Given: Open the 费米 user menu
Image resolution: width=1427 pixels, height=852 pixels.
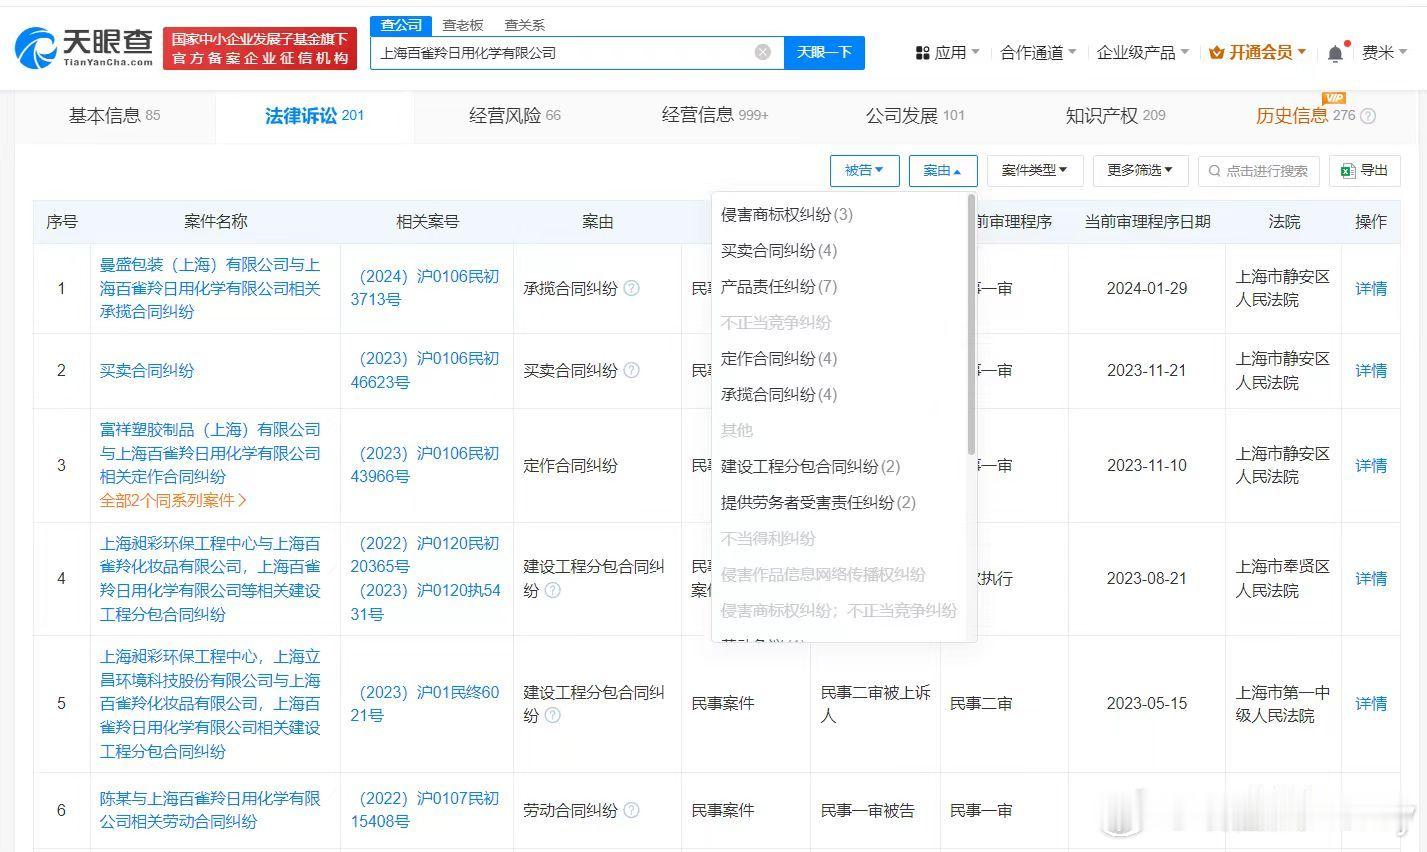Looking at the screenshot, I should tap(1384, 53).
